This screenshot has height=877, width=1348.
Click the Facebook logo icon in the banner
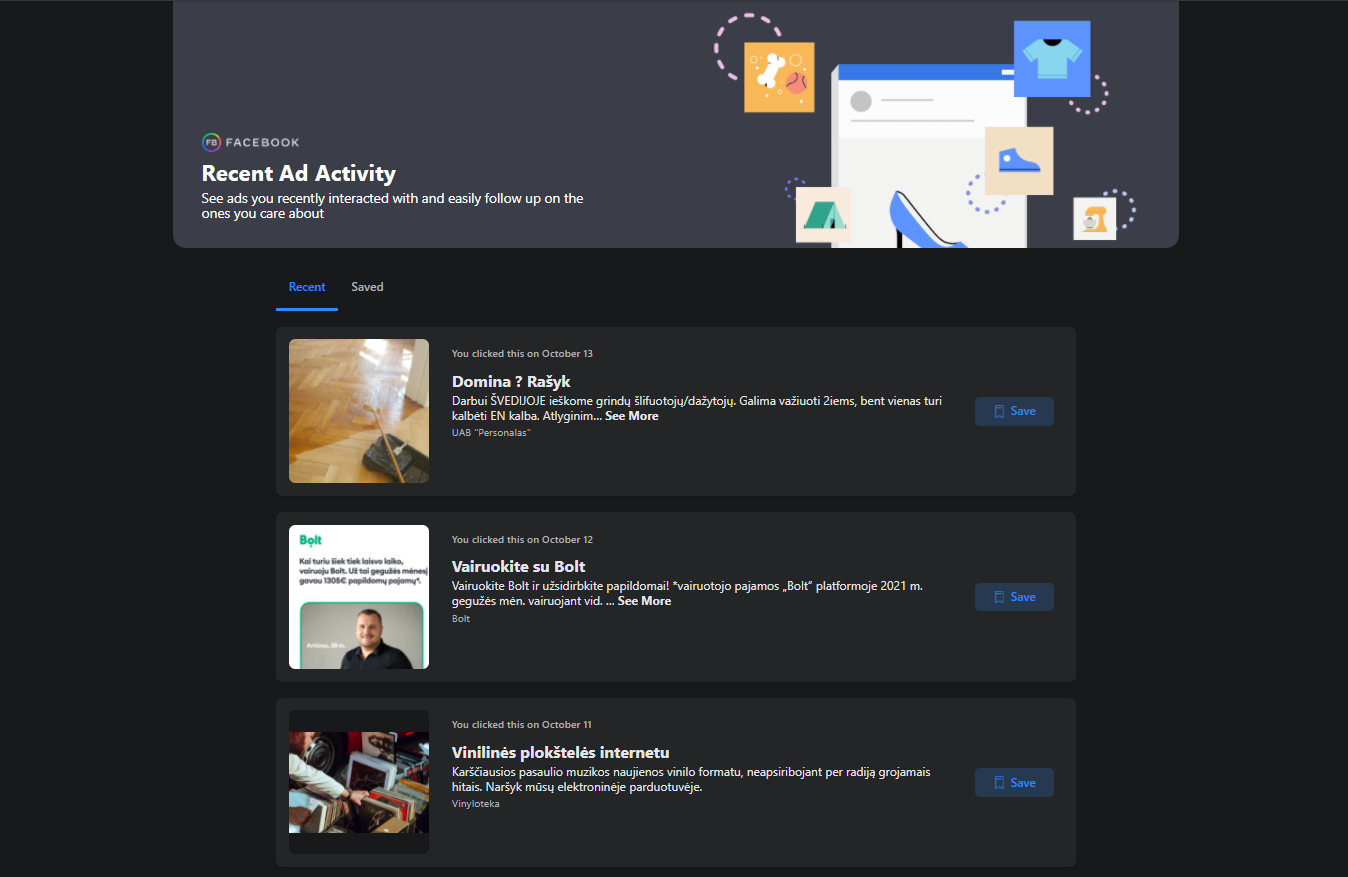pyautogui.click(x=210, y=142)
